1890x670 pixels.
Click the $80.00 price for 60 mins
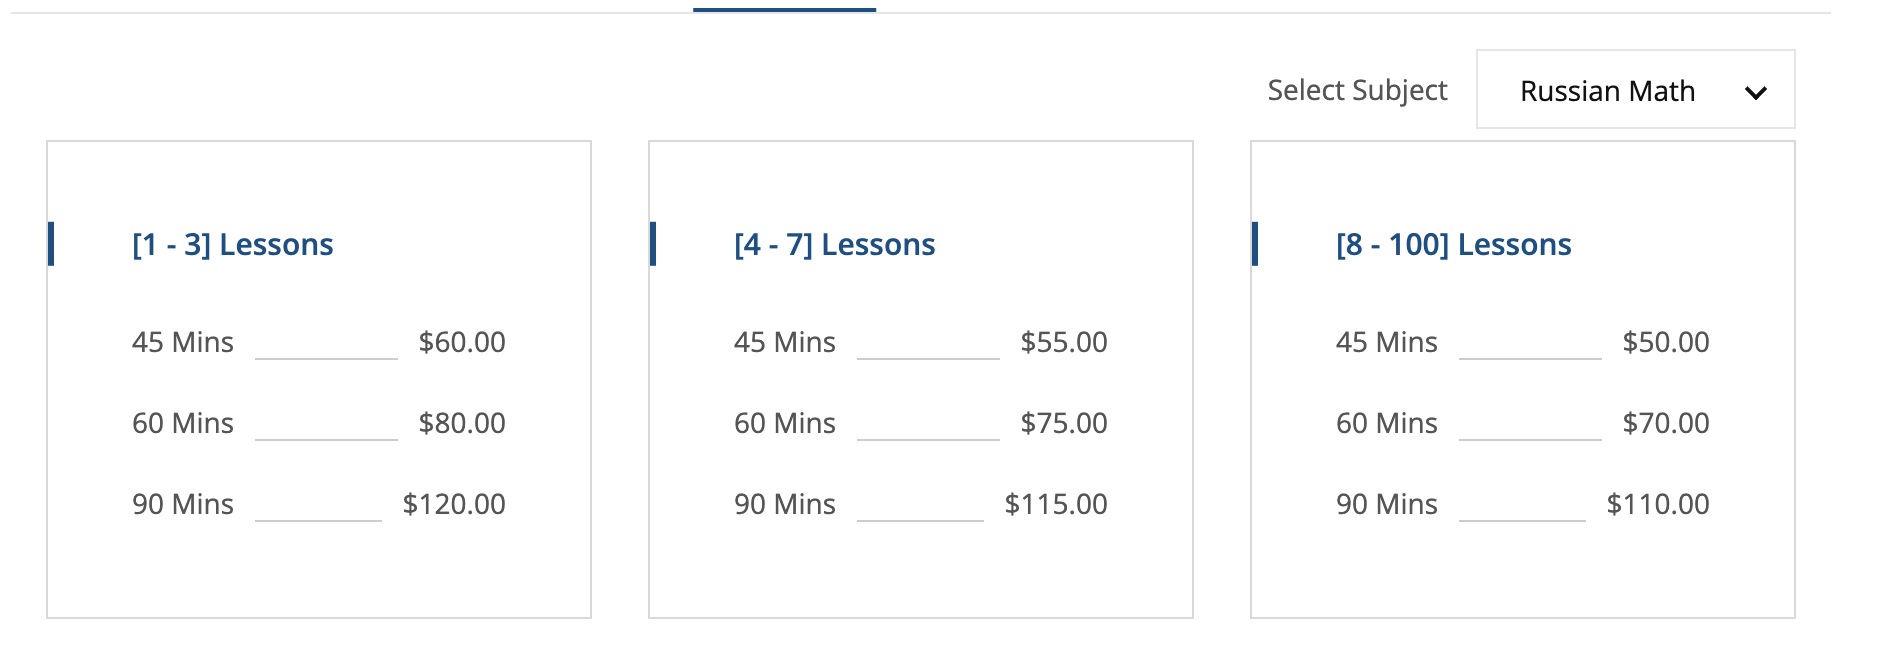(x=462, y=423)
